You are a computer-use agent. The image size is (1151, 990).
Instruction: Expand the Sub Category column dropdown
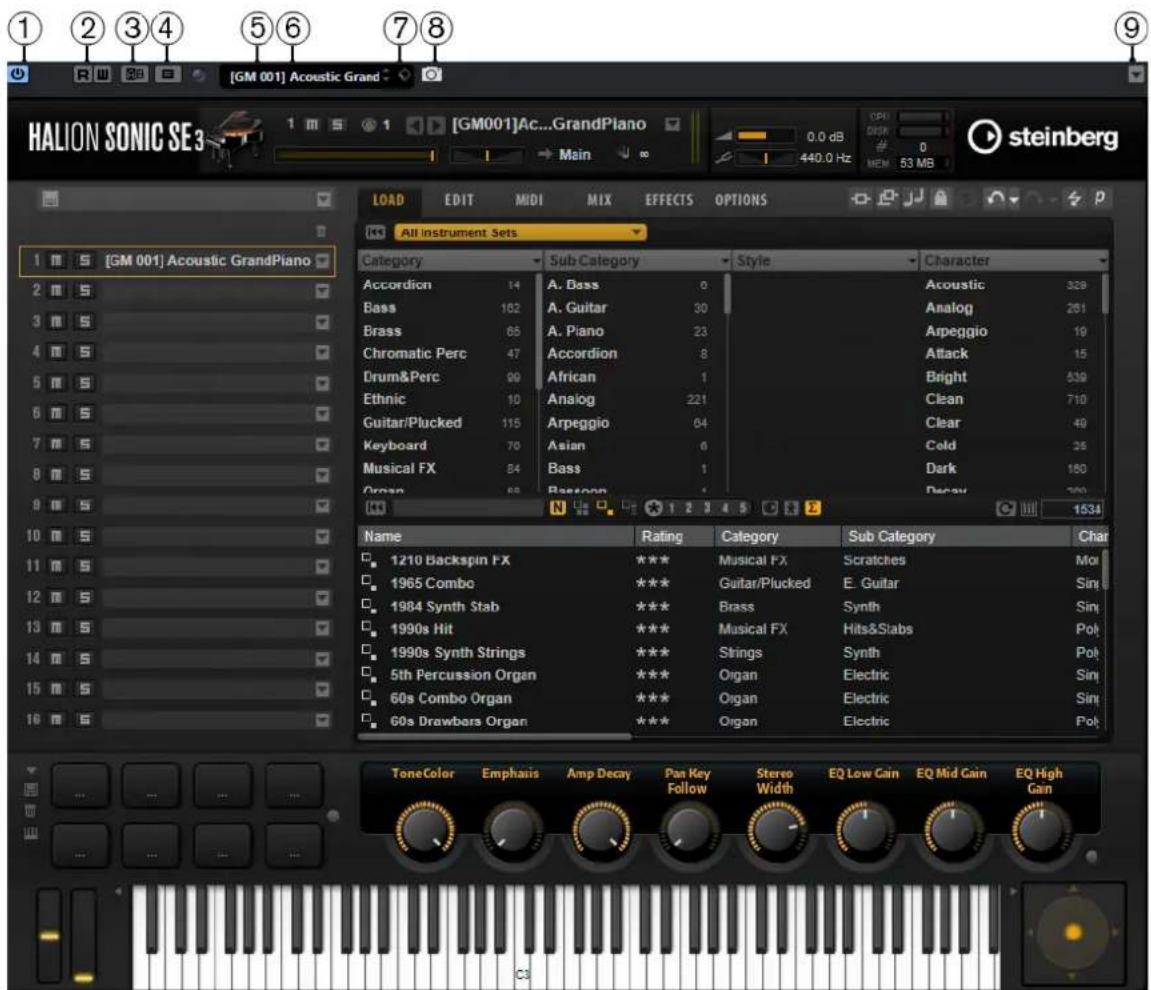click(725, 261)
